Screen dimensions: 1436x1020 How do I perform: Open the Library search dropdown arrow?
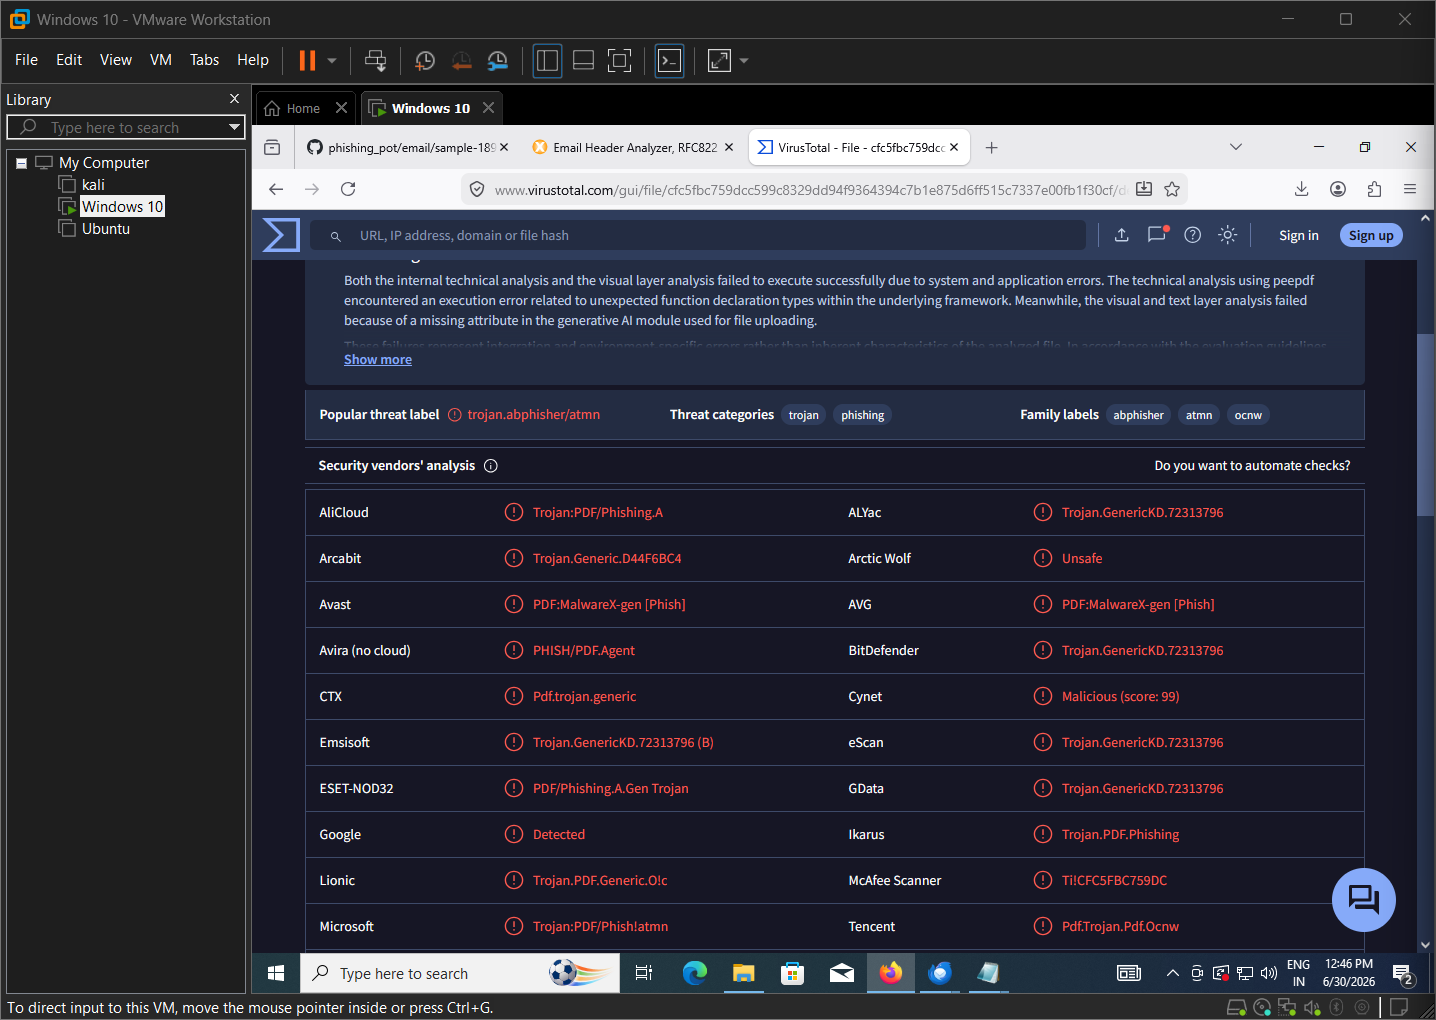pos(234,127)
